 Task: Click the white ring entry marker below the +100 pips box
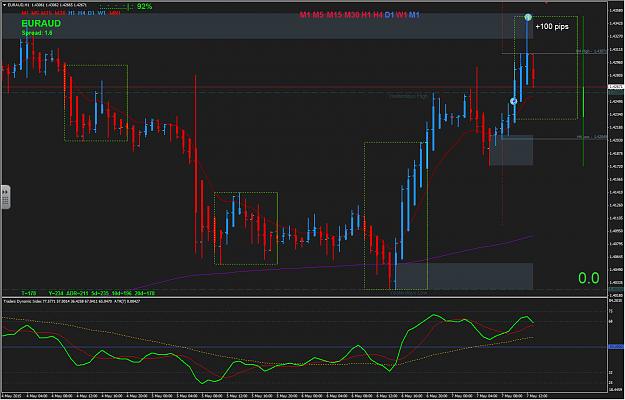click(x=513, y=101)
